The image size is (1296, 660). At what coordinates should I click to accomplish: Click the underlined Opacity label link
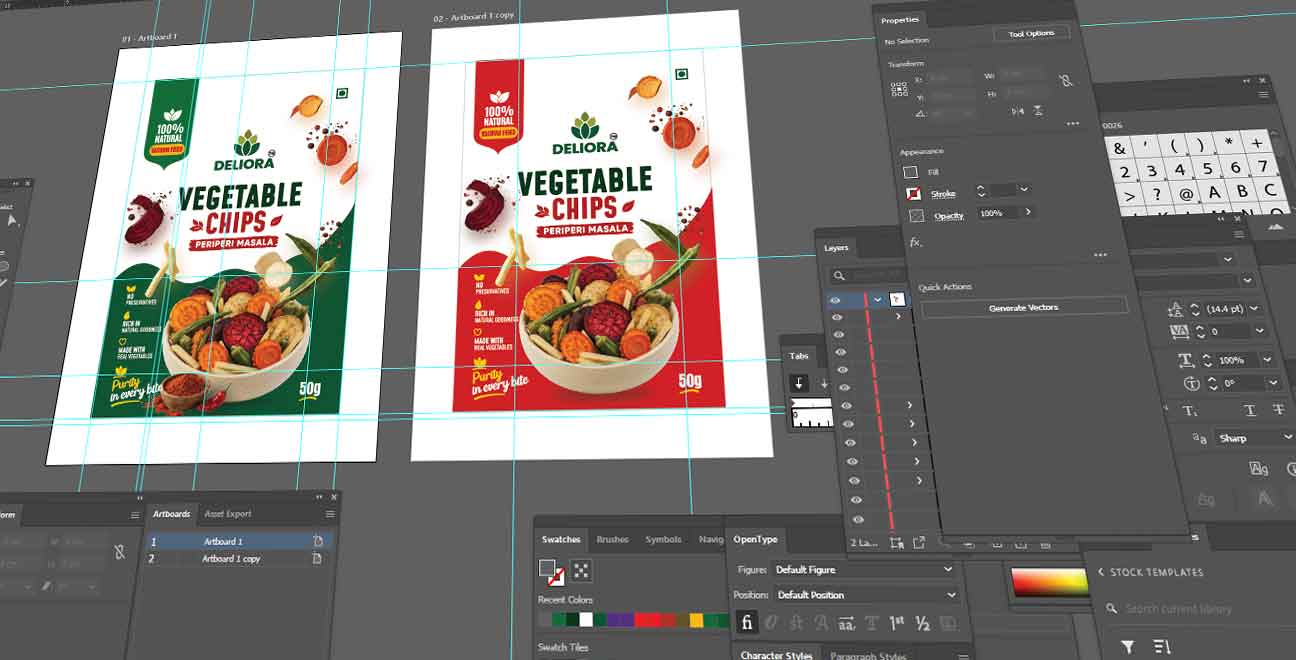point(949,215)
